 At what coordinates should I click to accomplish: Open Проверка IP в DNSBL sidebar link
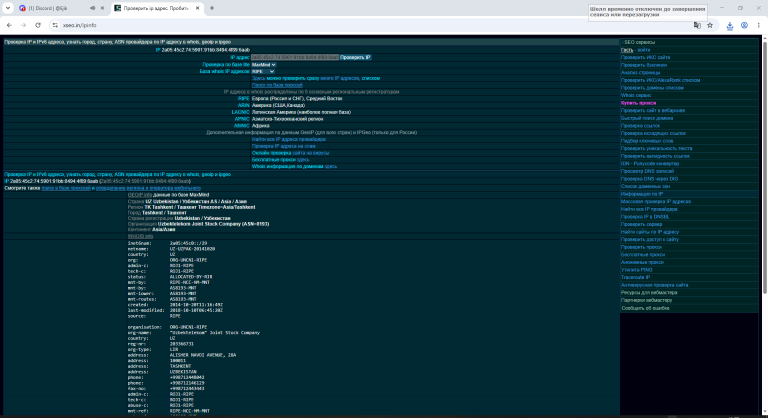[x=645, y=217]
